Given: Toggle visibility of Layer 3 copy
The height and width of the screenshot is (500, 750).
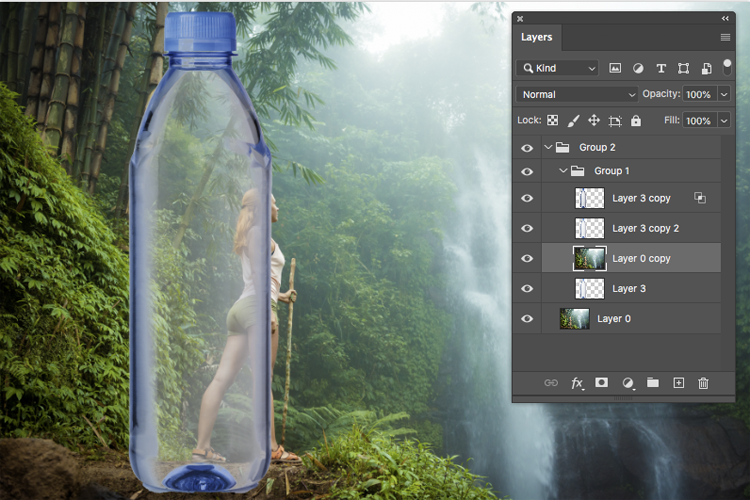Looking at the screenshot, I should pyautogui.click(x=527, y=198).
